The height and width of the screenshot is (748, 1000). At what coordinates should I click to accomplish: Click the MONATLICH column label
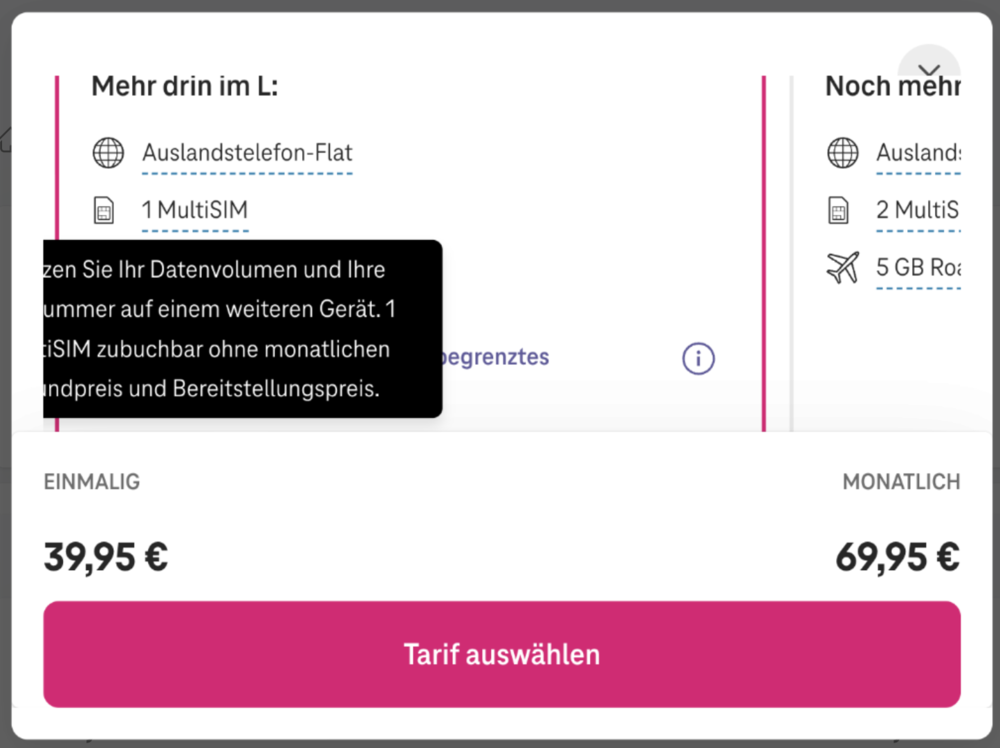click(x=901, y=482)
